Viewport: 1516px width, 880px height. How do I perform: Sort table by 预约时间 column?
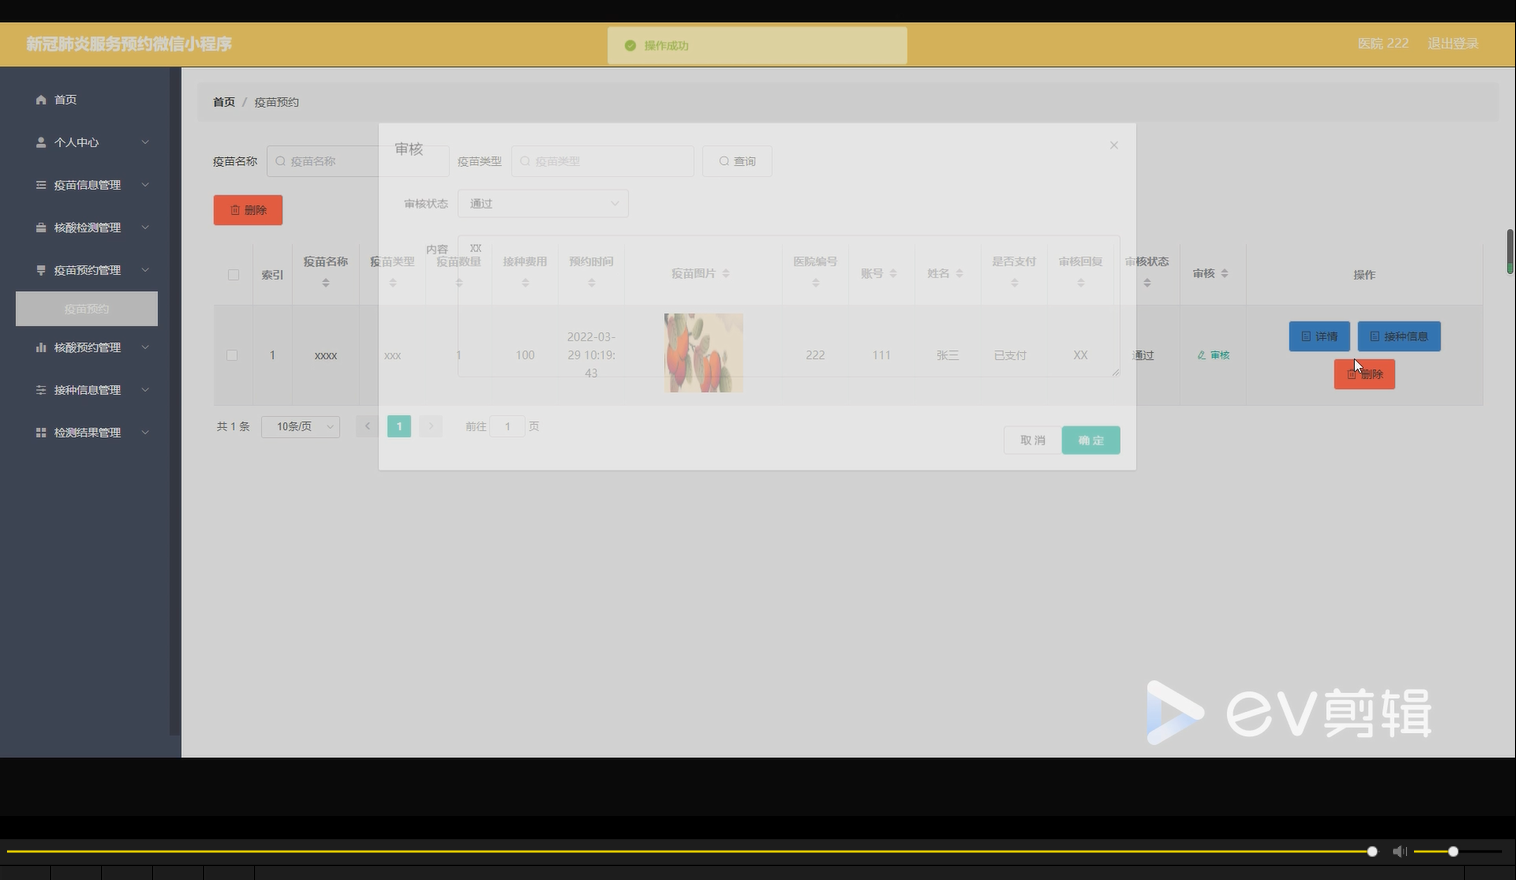pyautogui.click(x=591, y=283)
